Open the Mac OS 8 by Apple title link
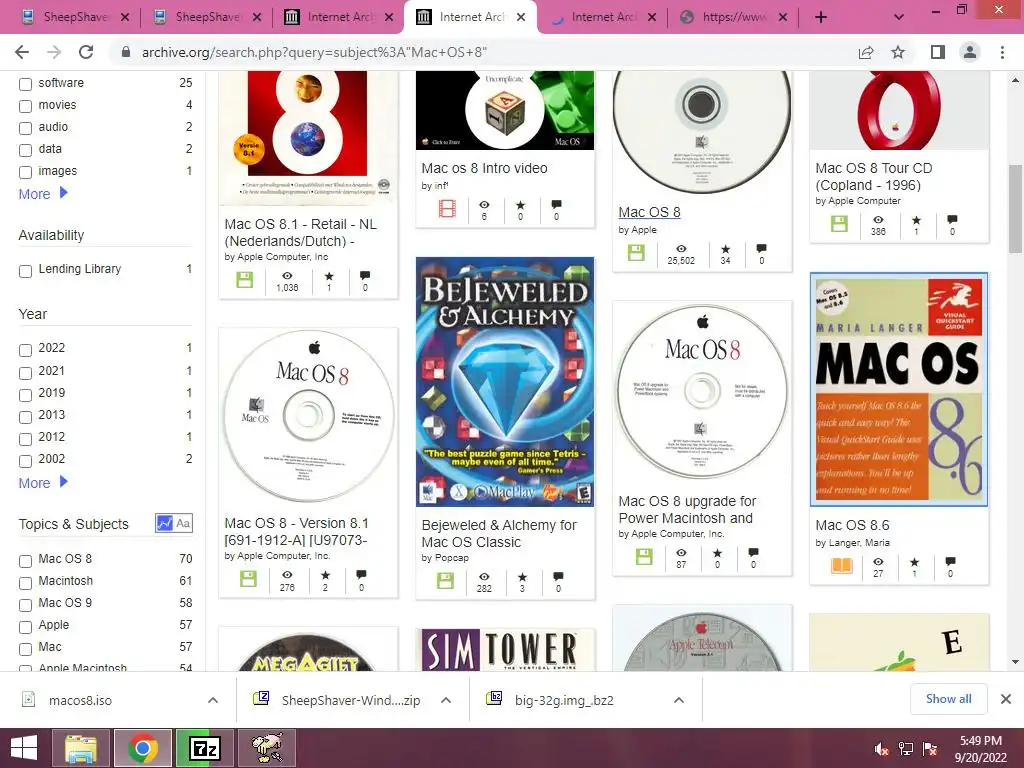The height and width of the screenshot is (768, 1024). [x=649, y=212]
